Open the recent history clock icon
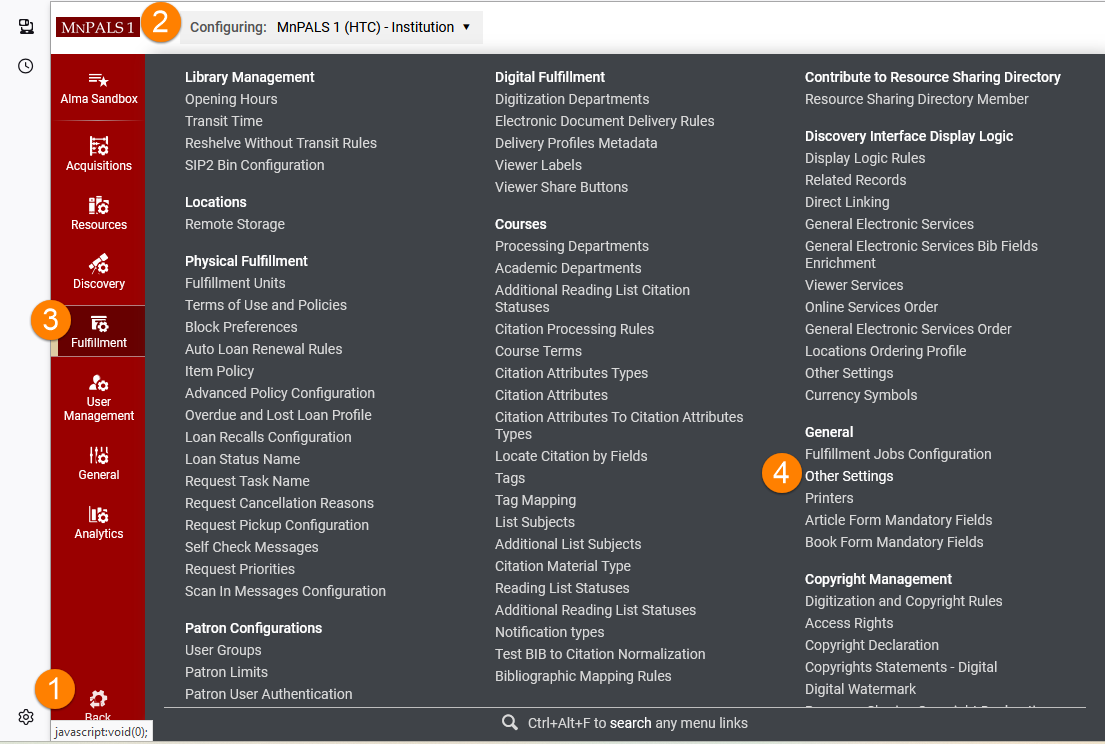The width and height of the screenshot is (1105, 744). tap(25, 66)
